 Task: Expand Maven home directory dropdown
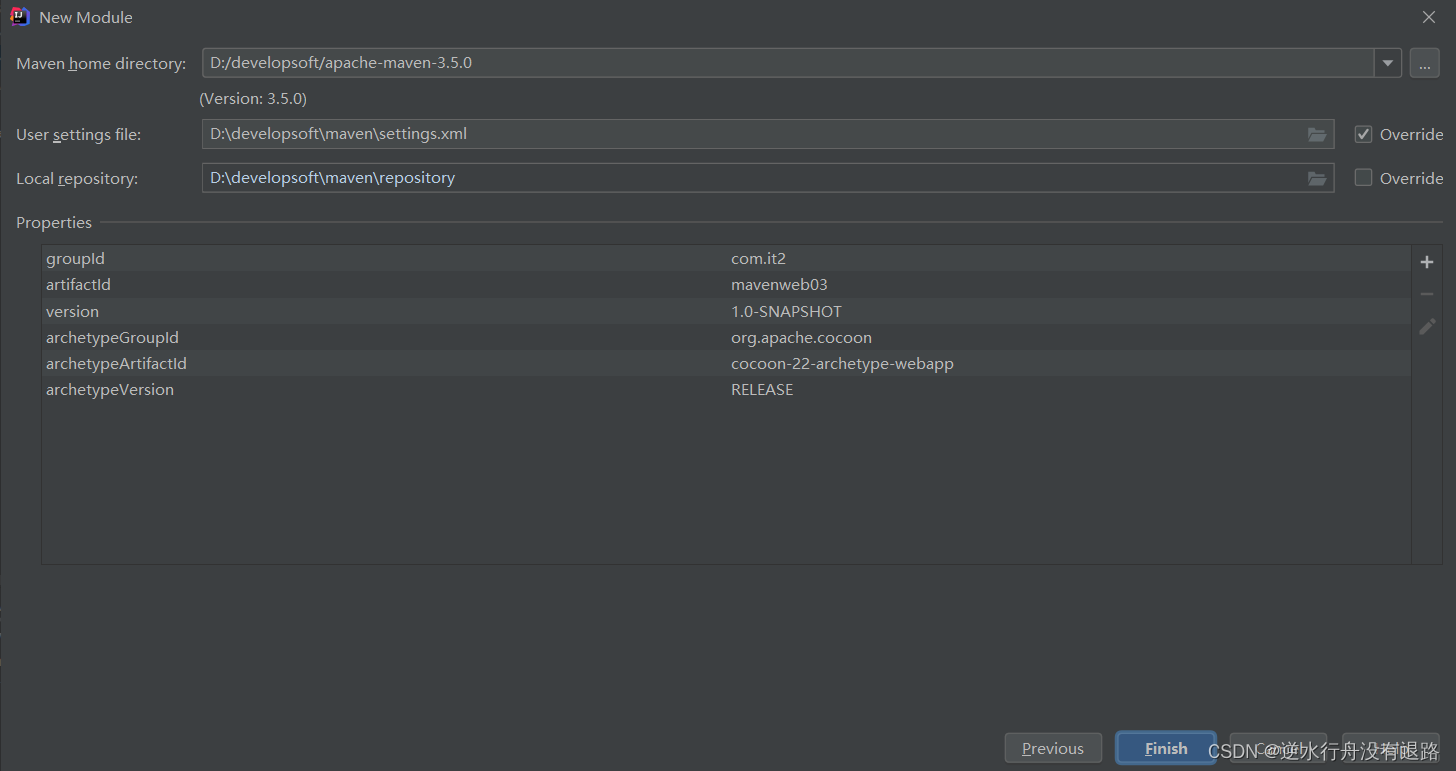click(1387, 63)
